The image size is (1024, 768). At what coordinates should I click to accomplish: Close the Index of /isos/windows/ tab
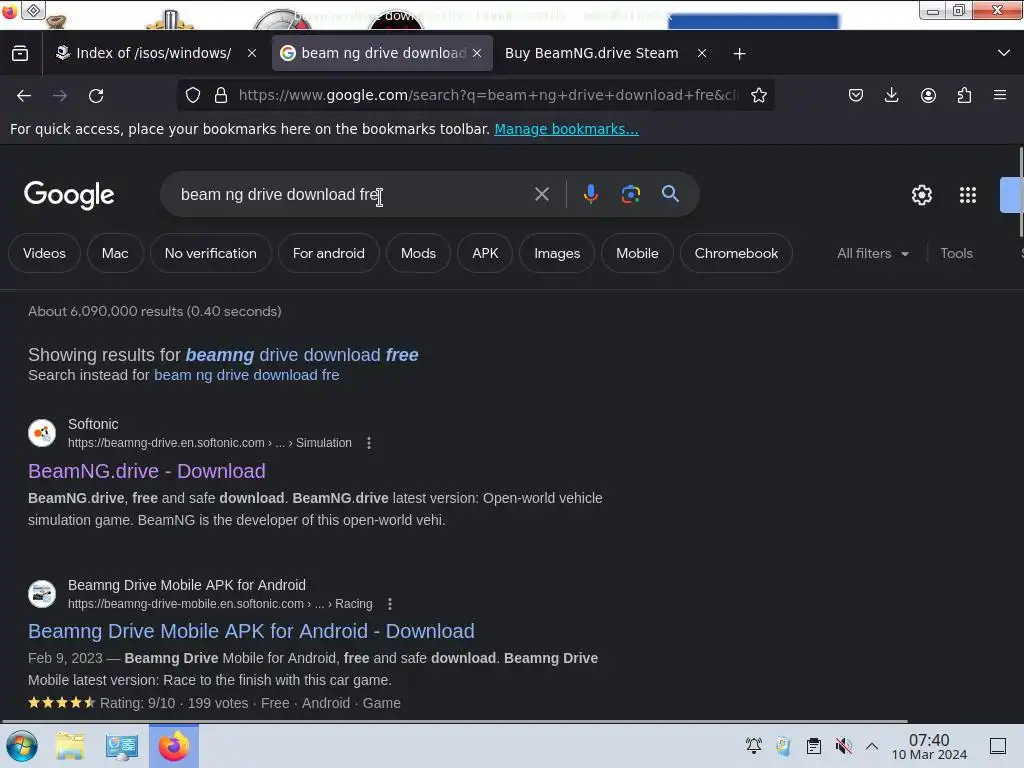252,54
